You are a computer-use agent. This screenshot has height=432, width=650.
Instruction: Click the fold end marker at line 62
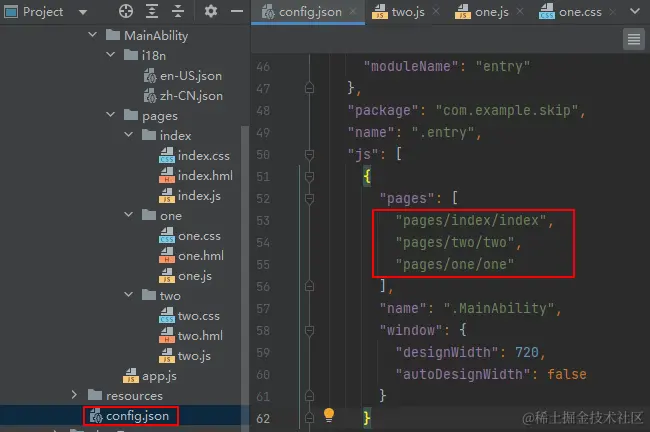[x=309, y=418]
